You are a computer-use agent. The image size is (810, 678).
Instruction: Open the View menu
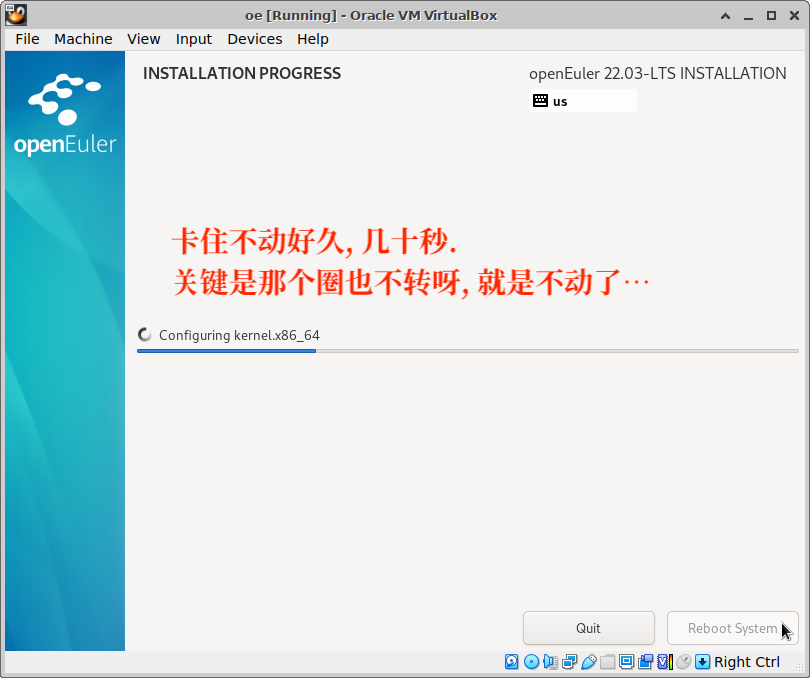click(144, 39)
